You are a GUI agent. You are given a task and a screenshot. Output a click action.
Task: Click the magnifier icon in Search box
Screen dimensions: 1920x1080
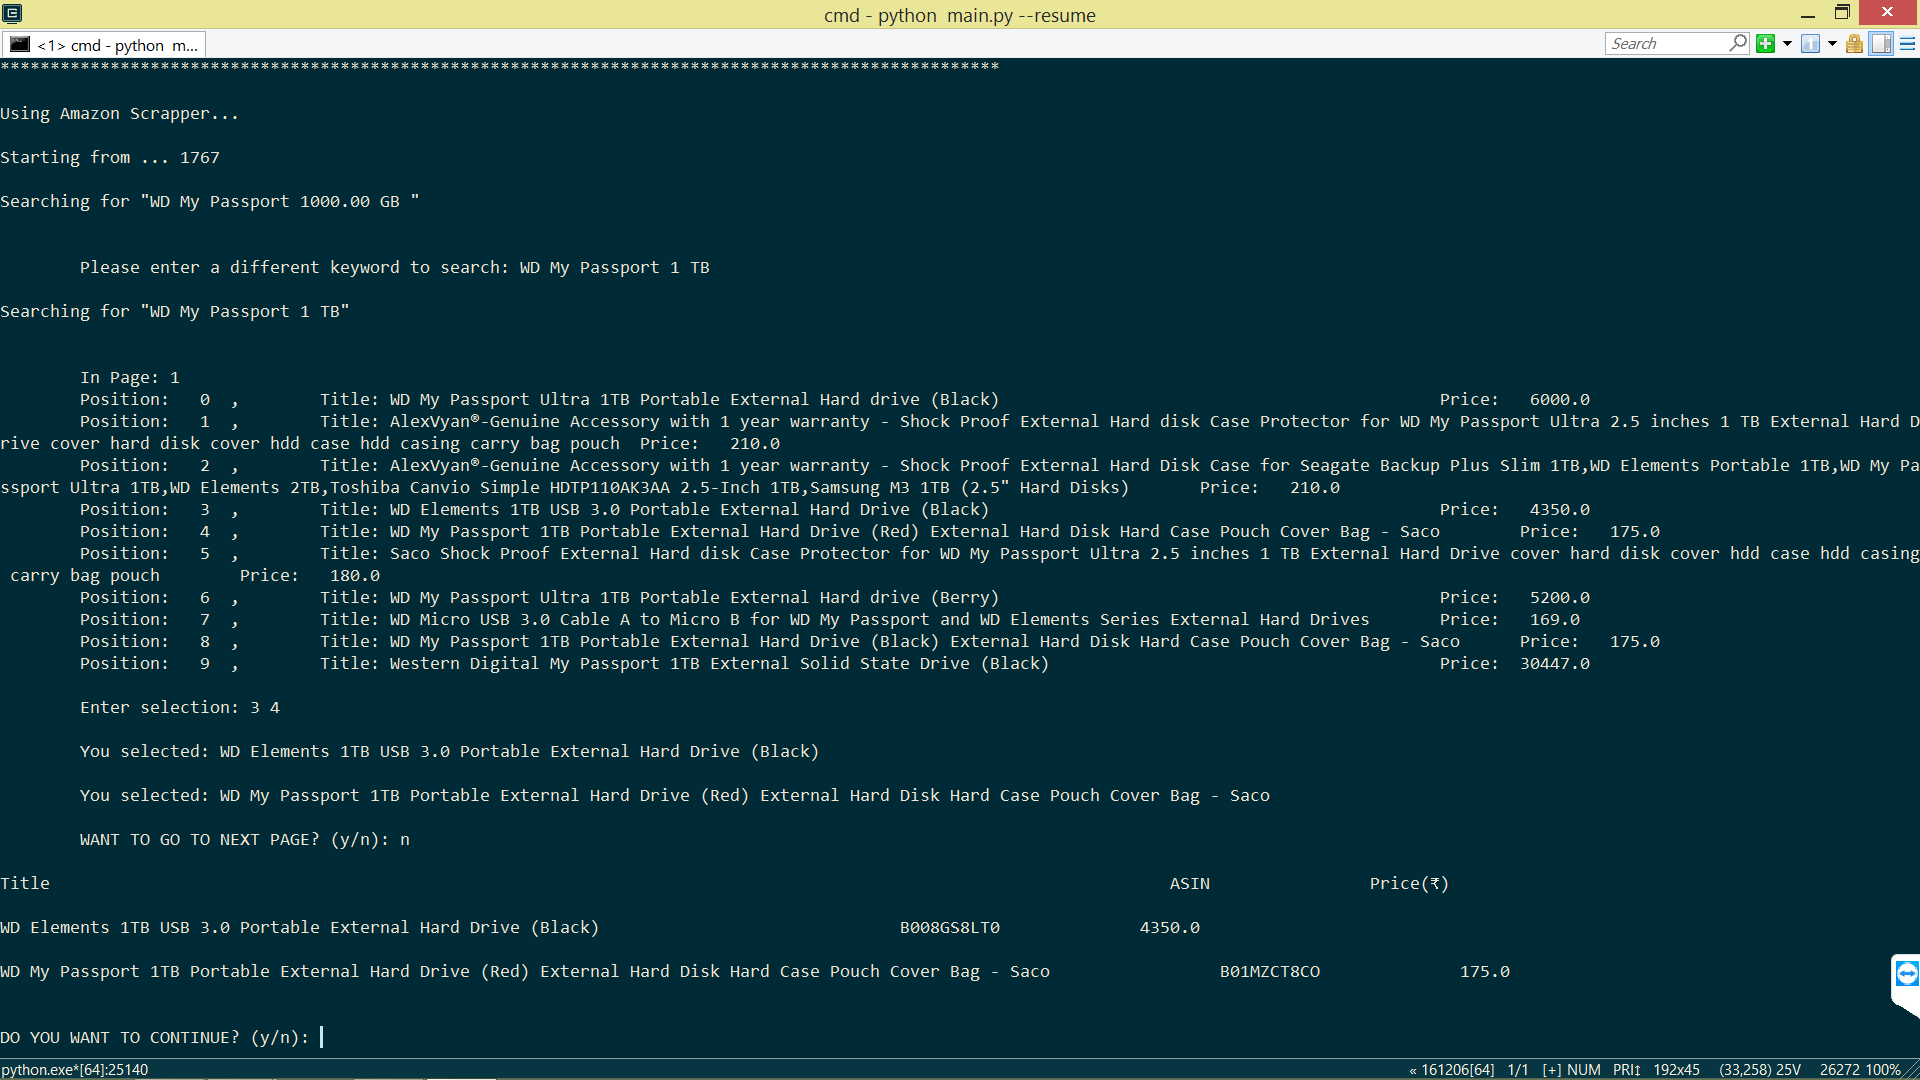click(x=1738, y=43)
